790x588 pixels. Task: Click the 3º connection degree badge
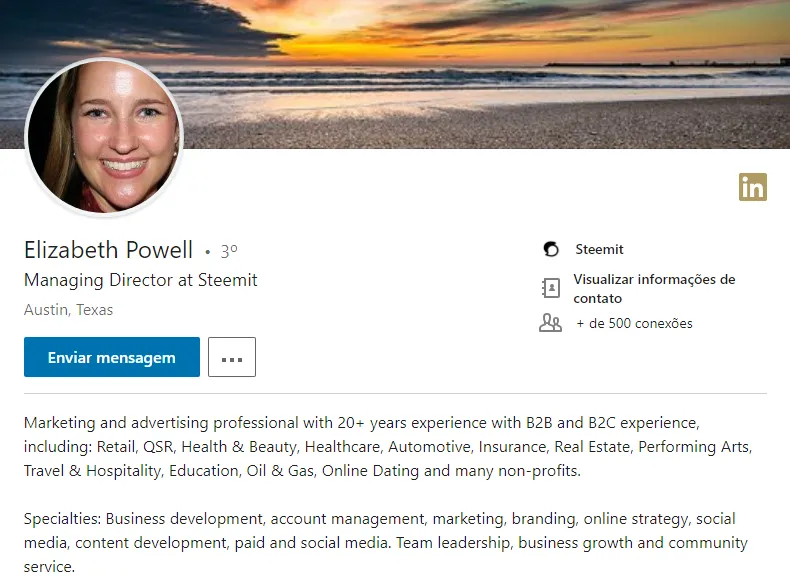click(229, 251)
